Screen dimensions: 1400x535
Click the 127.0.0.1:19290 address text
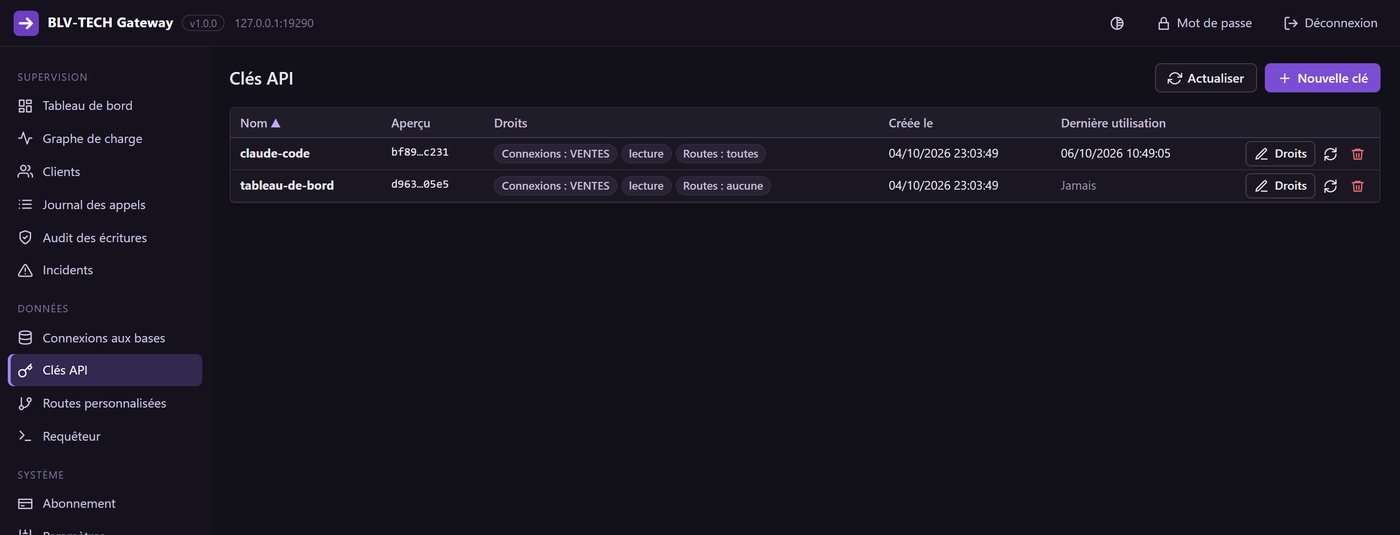coord(274,23)
